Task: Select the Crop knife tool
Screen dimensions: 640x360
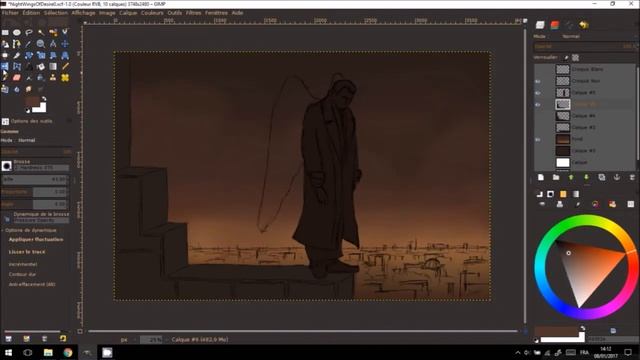Action: coord(17,55)
